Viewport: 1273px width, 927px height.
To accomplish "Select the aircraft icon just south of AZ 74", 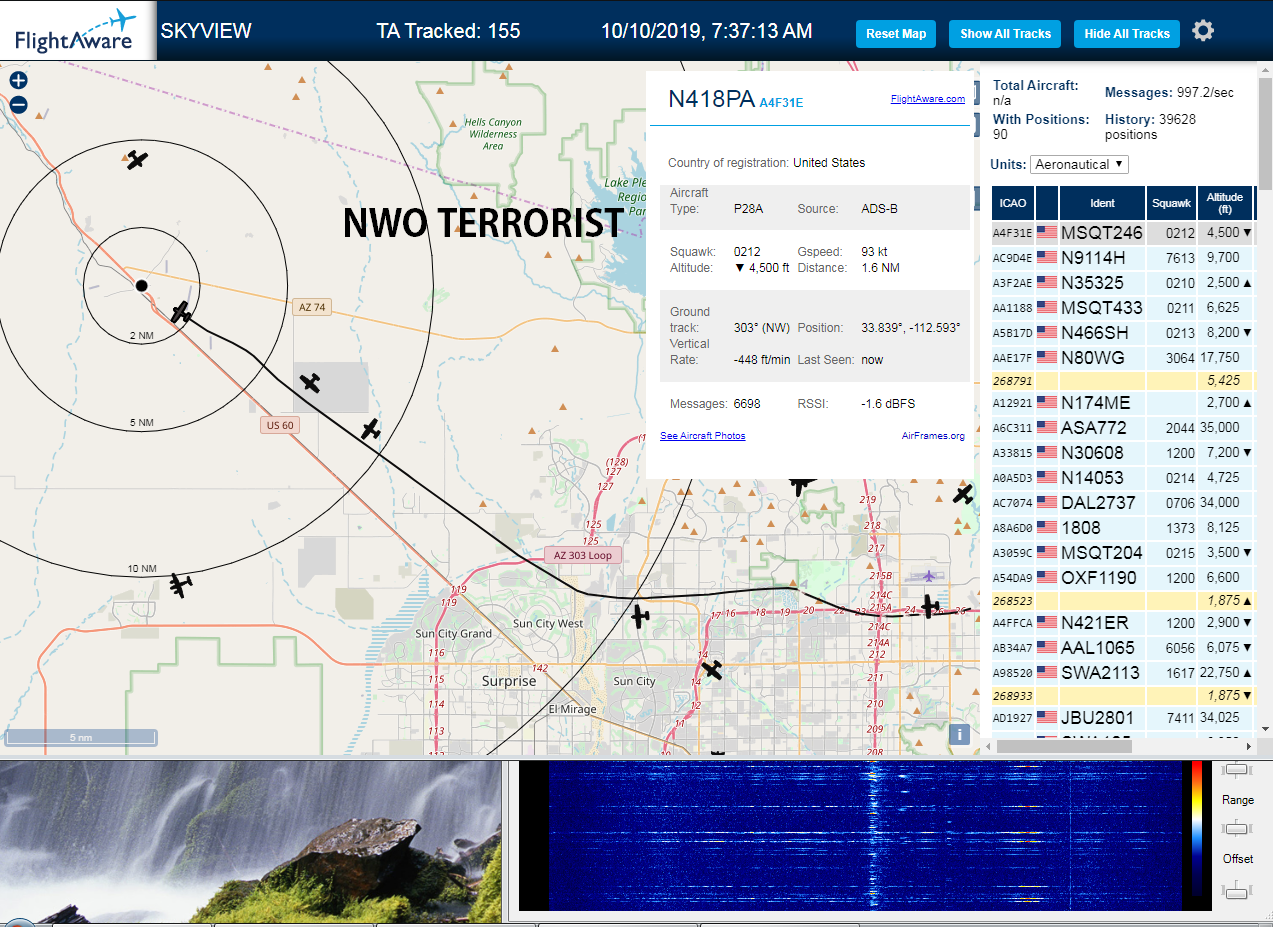I will 311,382.
